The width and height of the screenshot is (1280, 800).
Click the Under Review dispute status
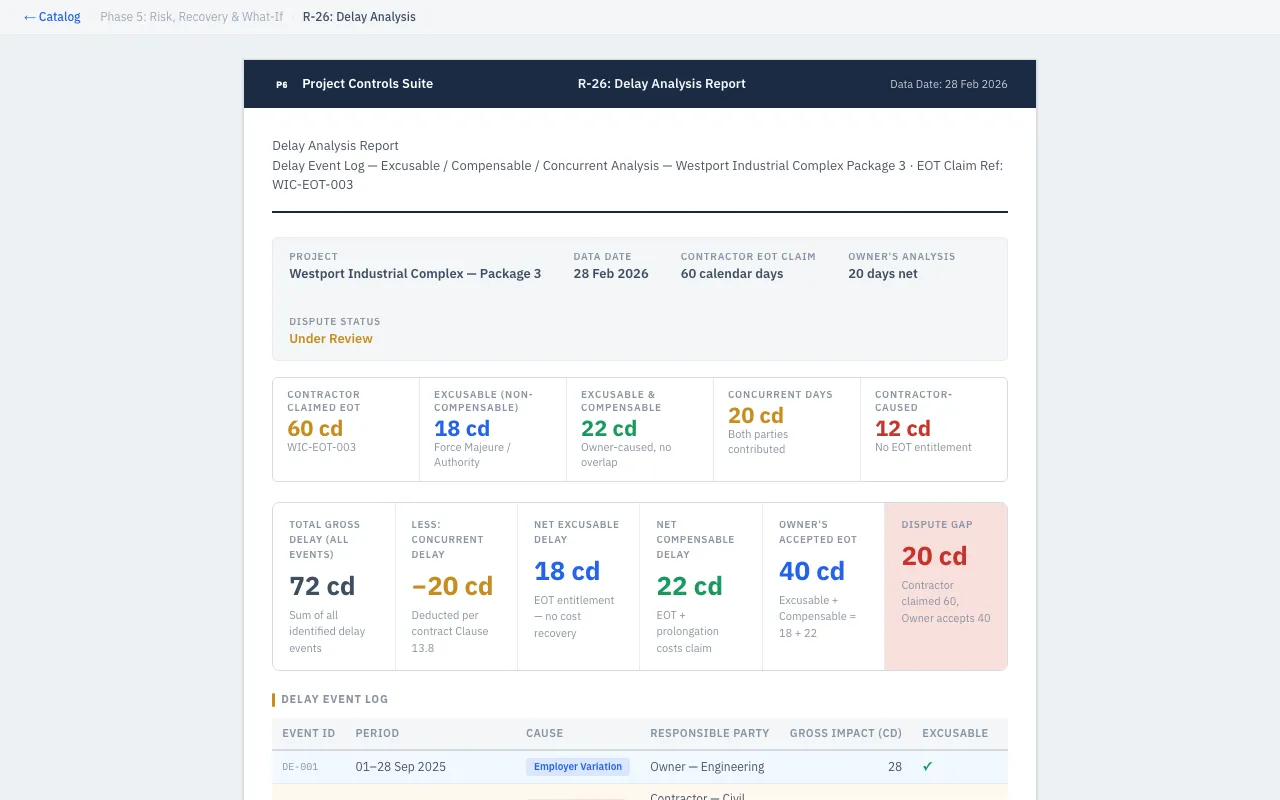[331, 339]
